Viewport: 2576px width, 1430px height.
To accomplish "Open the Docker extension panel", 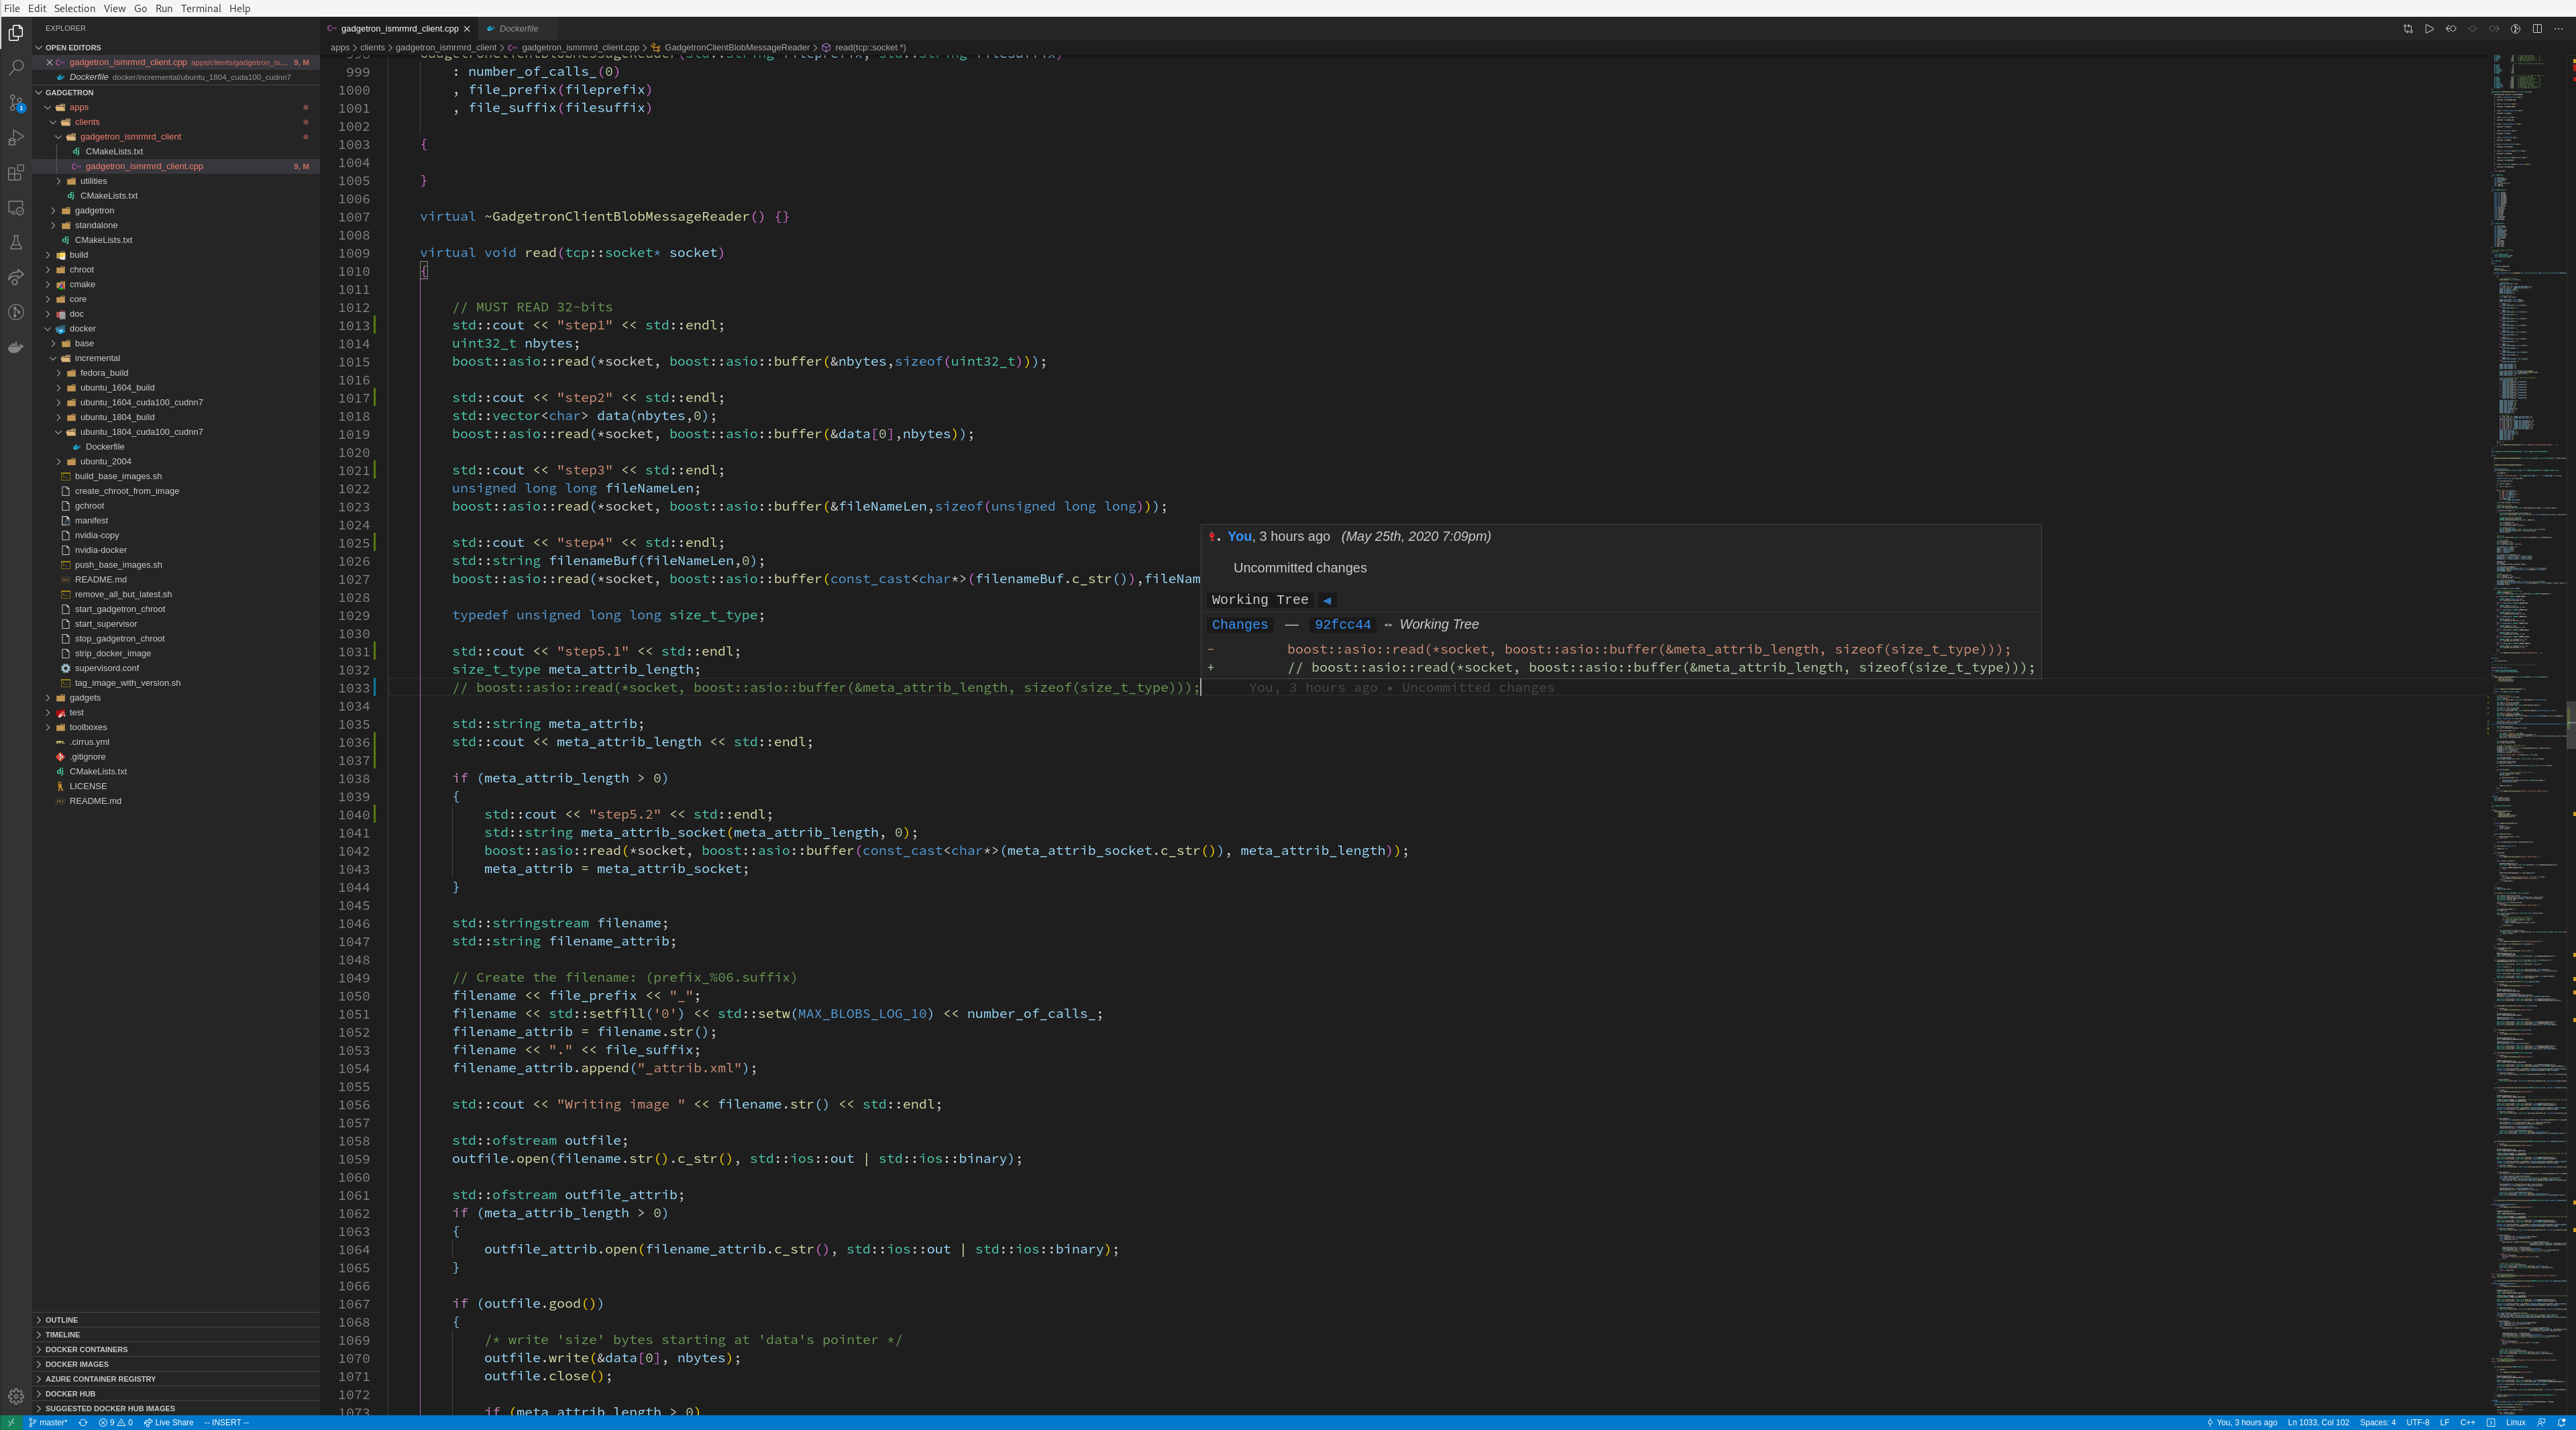I will 16,348.
